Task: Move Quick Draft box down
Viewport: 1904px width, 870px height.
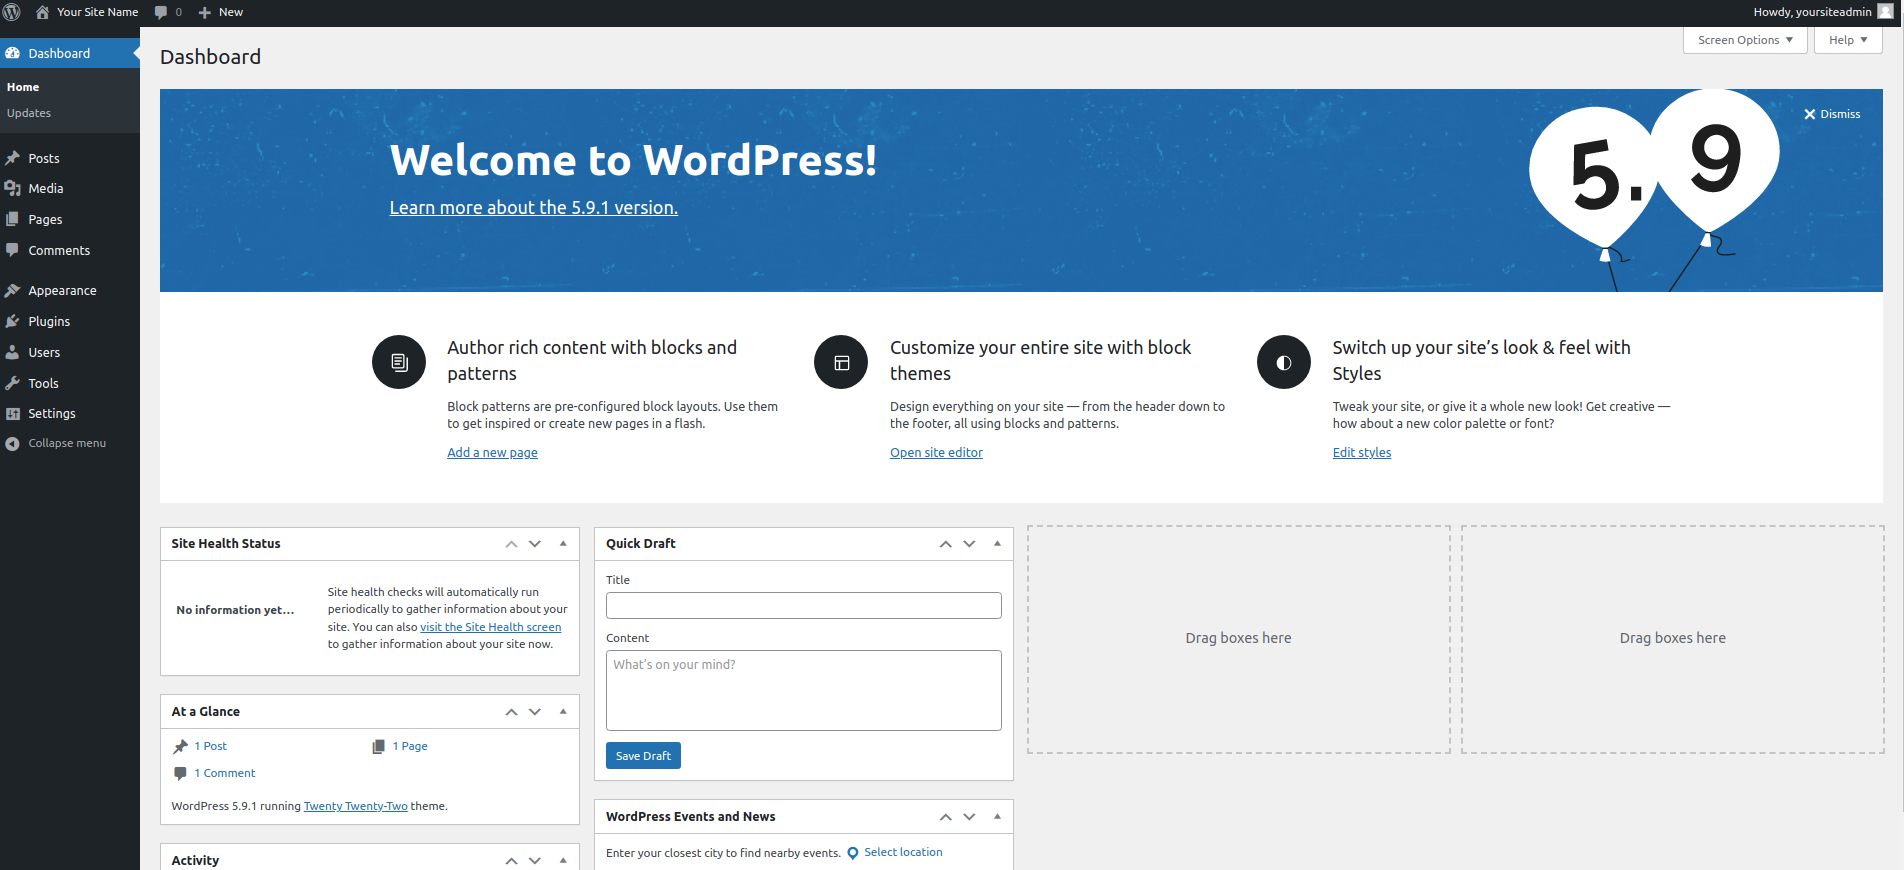Action: (x=969, y=544)
